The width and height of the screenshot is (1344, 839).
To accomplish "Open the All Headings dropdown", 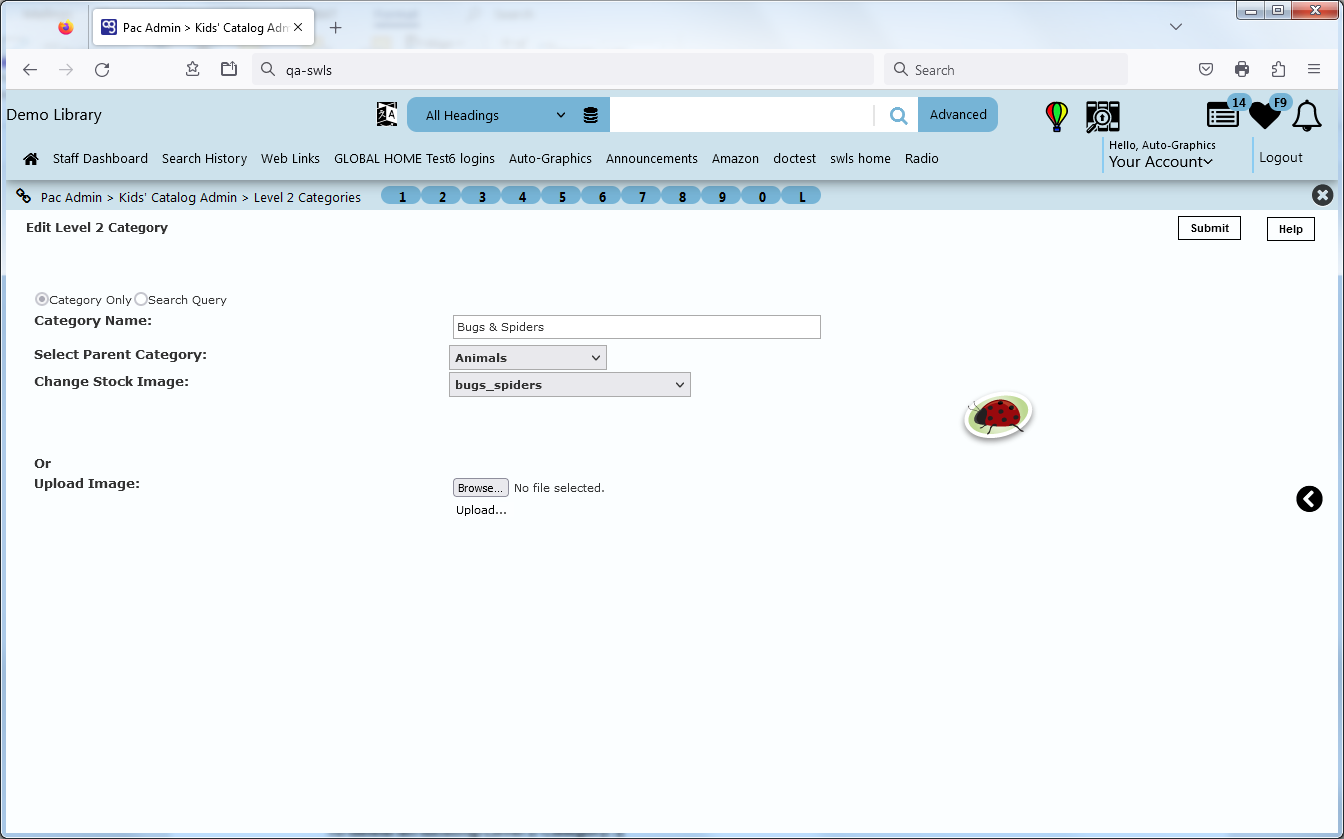I will [497, 115].
